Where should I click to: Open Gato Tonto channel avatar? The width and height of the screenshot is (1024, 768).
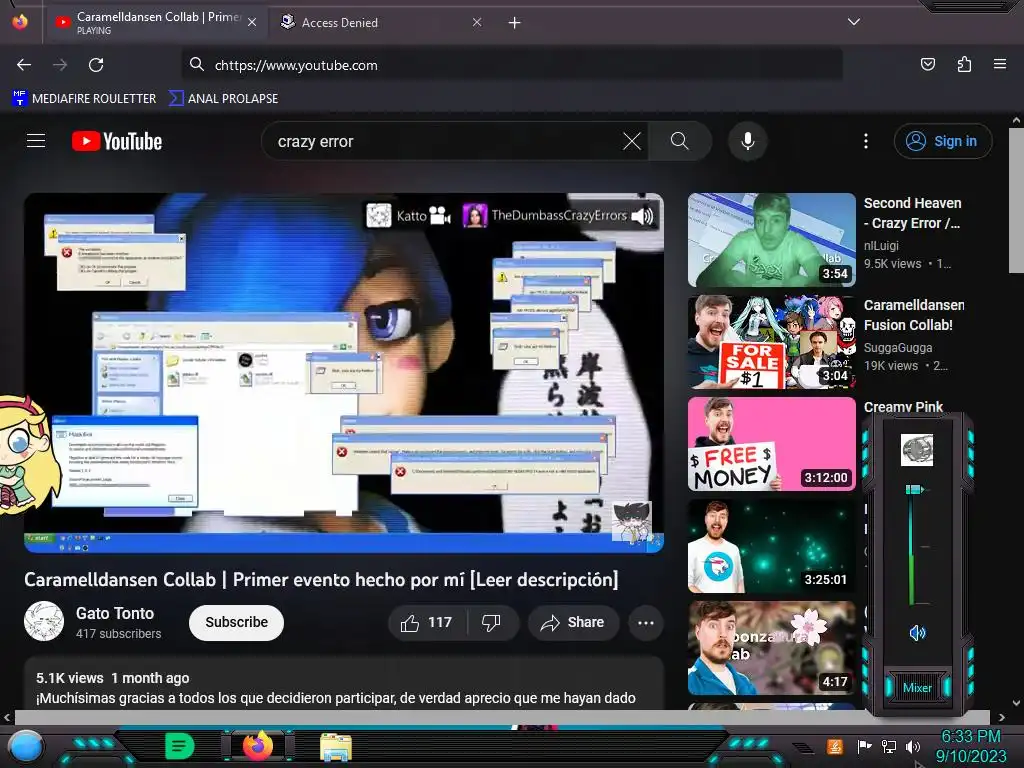[x=44, y=621]
